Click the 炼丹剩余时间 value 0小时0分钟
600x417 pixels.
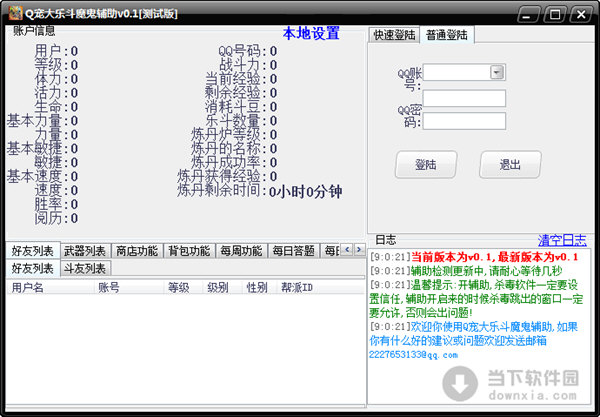click(305, 192)
